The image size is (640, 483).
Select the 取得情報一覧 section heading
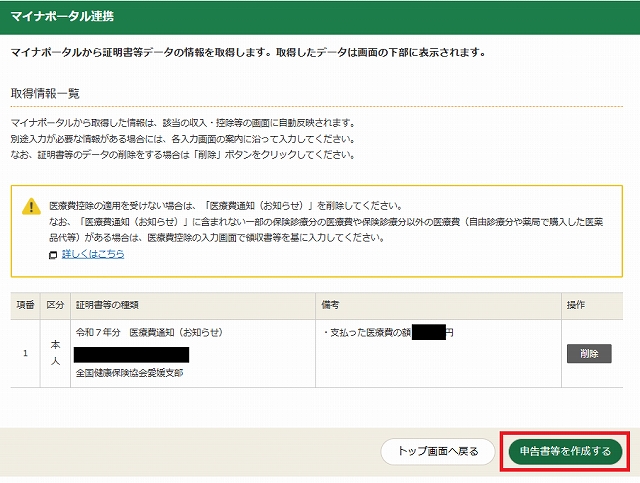point(45,93)
